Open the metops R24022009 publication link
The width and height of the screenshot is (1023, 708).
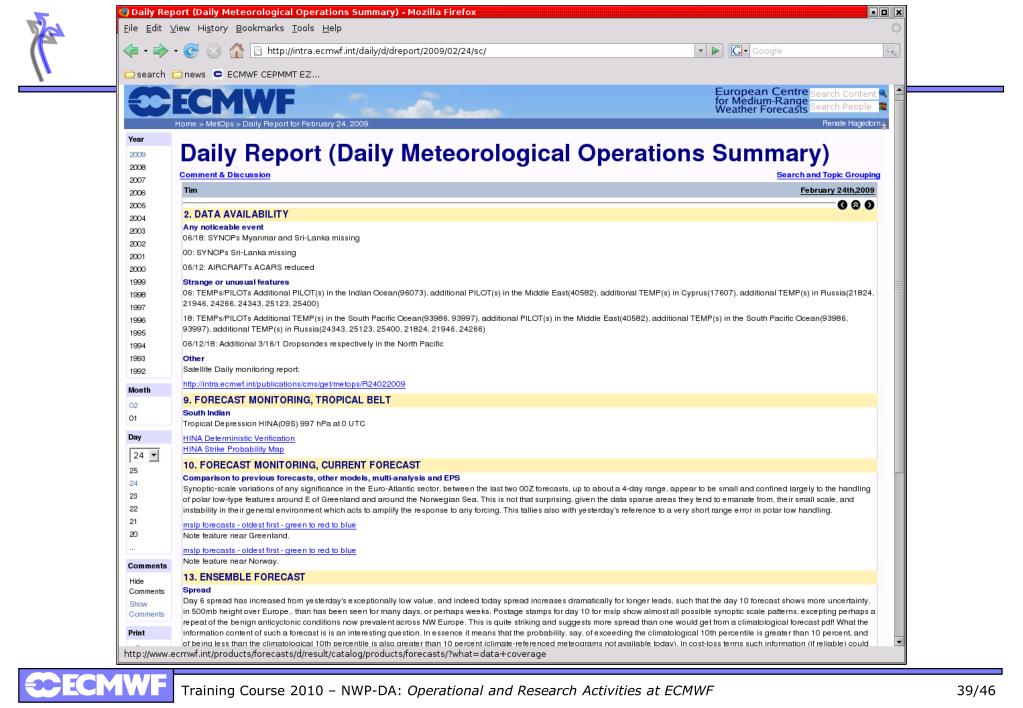[294, 384]
